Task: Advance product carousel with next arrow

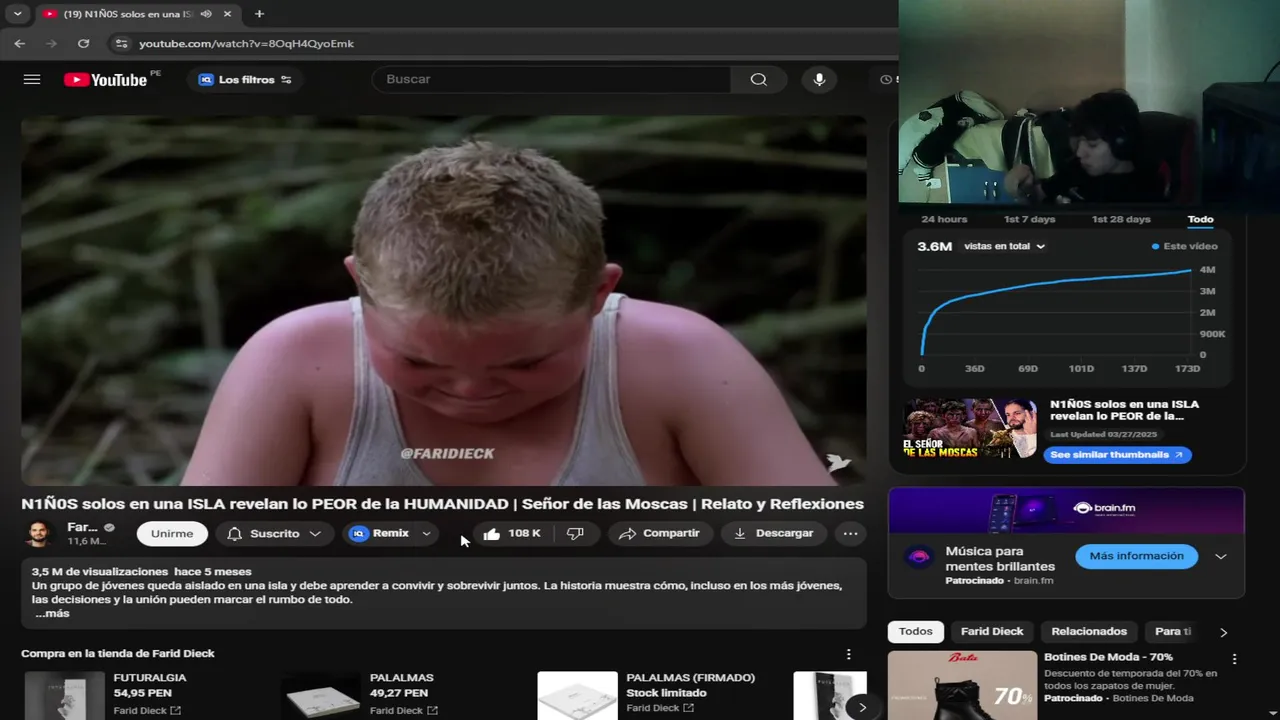Action: tap(862, 707)
